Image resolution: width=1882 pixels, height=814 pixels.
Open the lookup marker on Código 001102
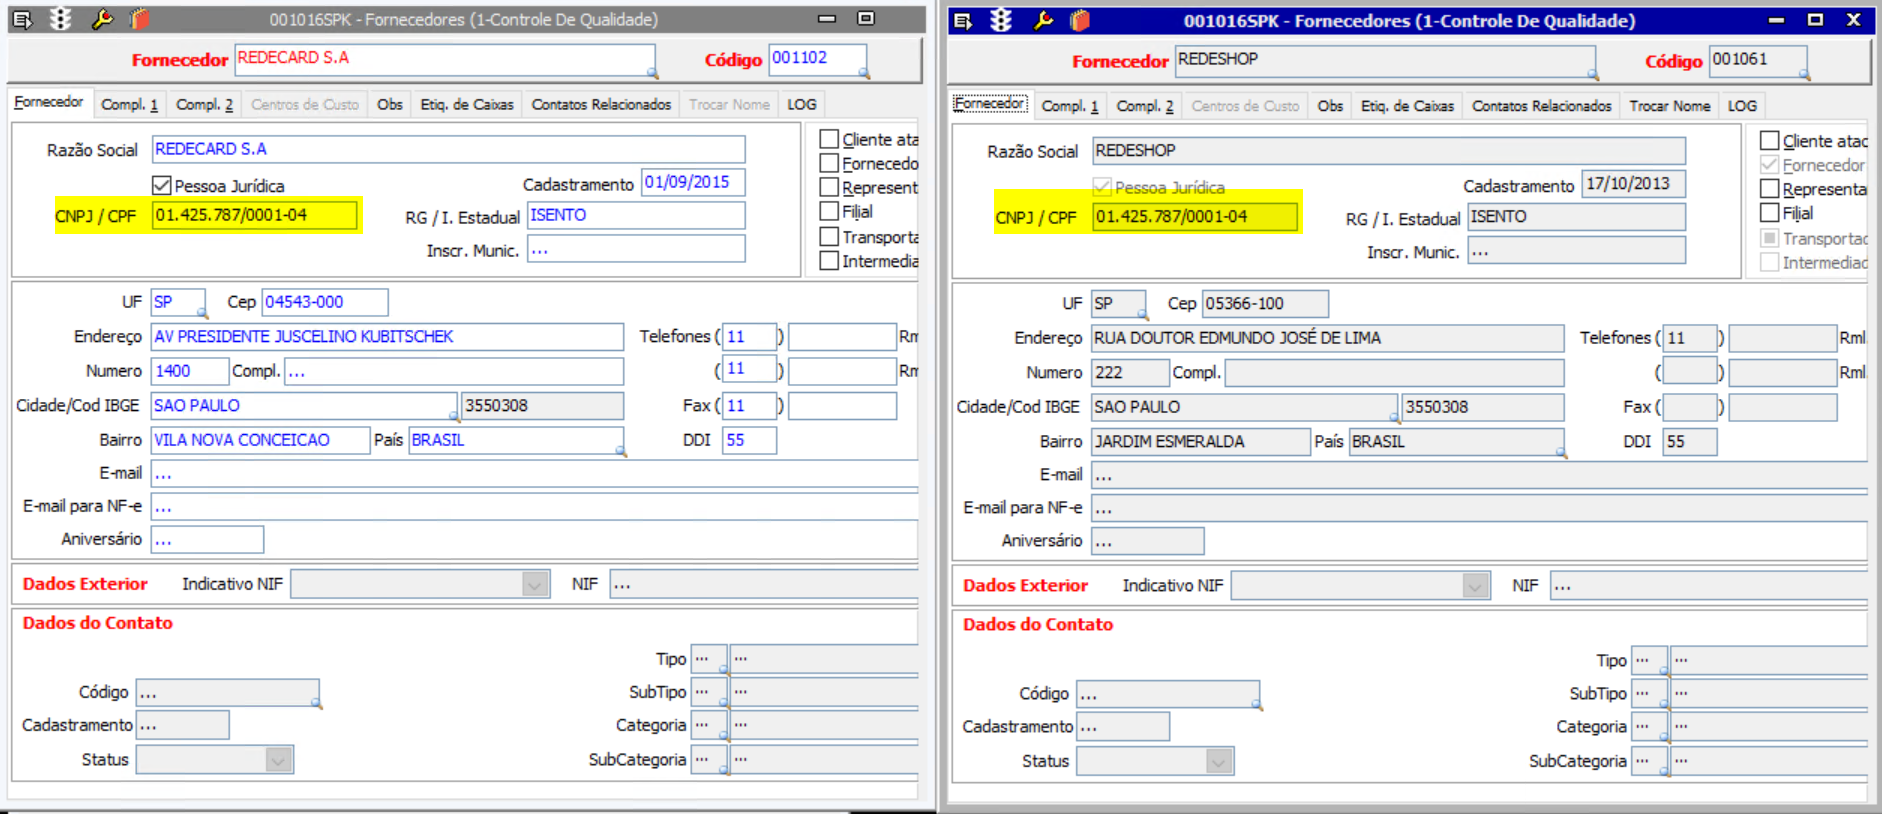tap(863, 73)
